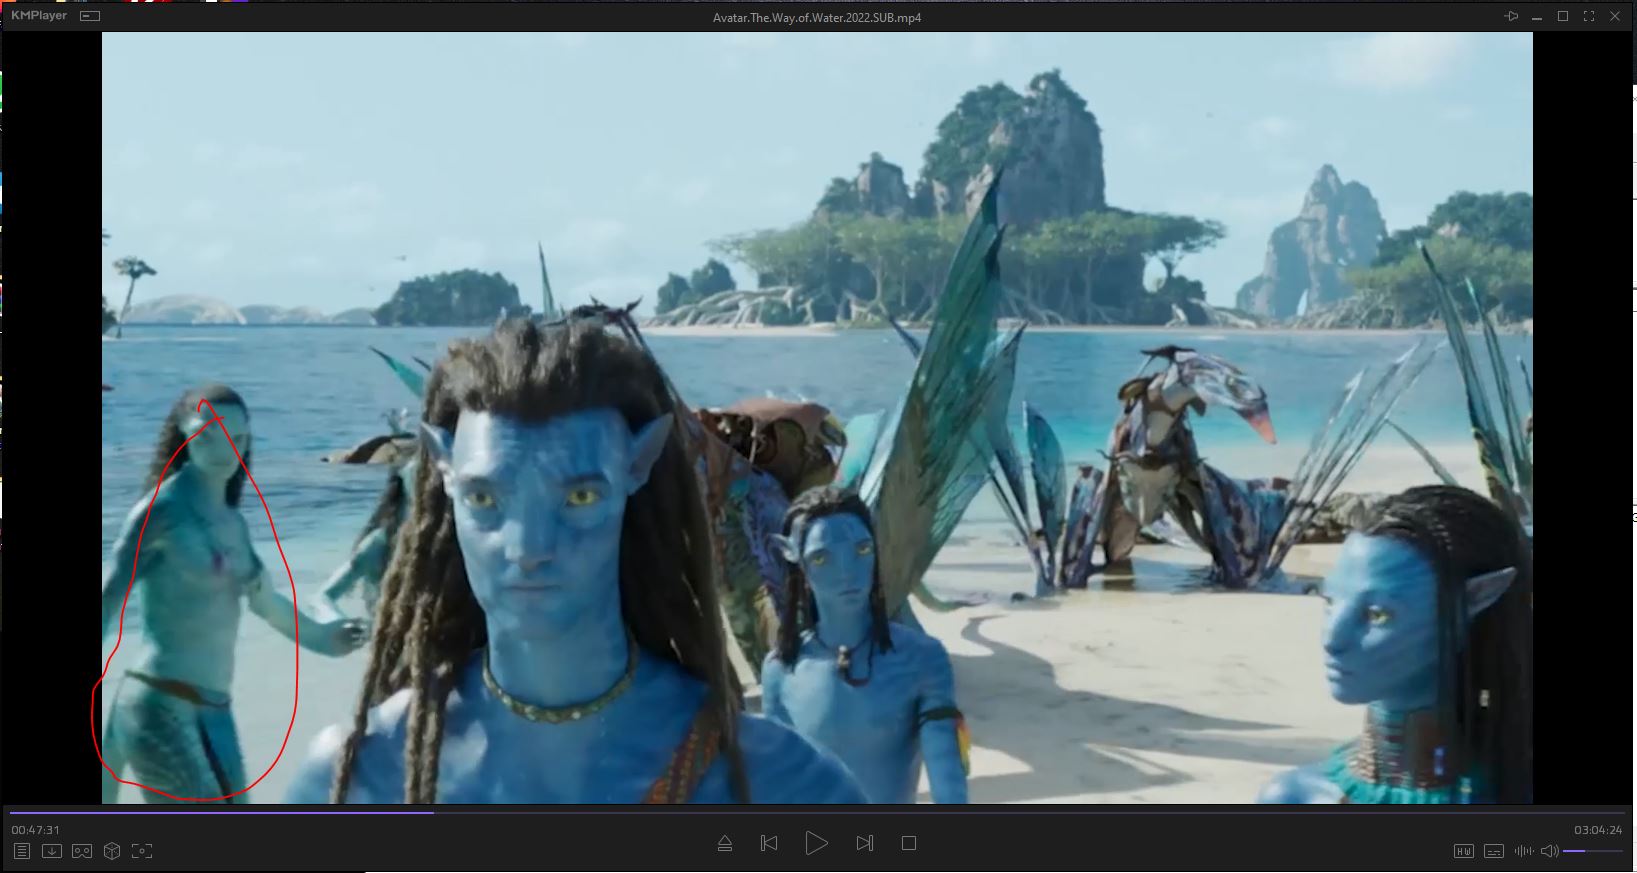The height and width of the screenshot is (873, 1637).
Task: Click the 3D cube icon
Action: click(112, 851)
